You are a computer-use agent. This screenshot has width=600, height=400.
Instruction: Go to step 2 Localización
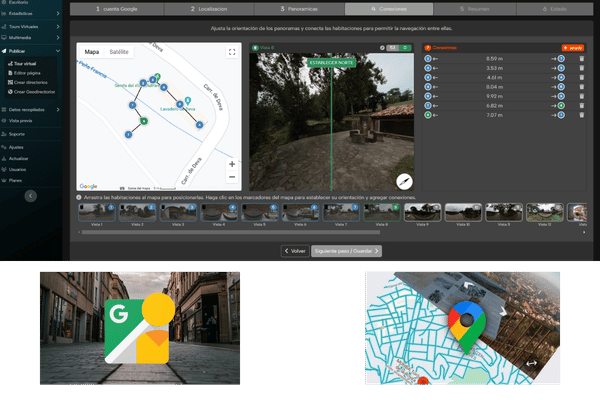209,9
